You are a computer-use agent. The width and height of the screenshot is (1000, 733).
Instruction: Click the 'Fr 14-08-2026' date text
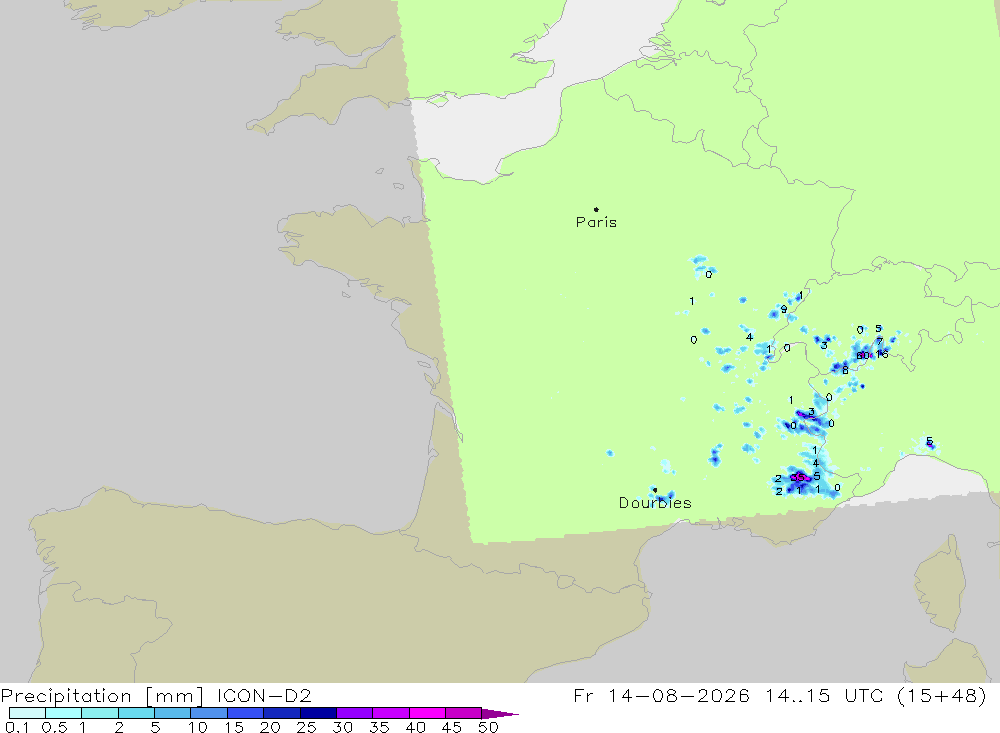pos(661,695)
